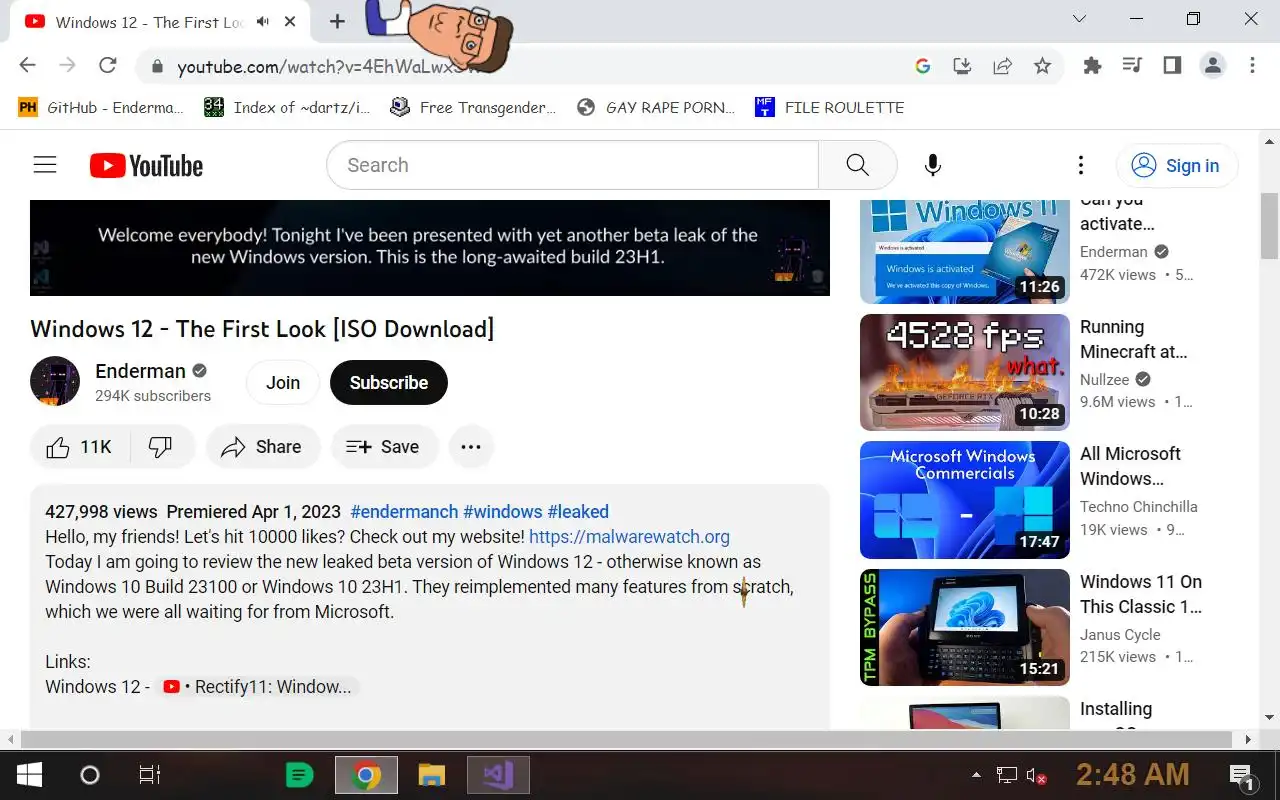The height and width of the screenshot is (800, 1280).
Task: Mute the tab via its speaker icon
Action: 262,21
